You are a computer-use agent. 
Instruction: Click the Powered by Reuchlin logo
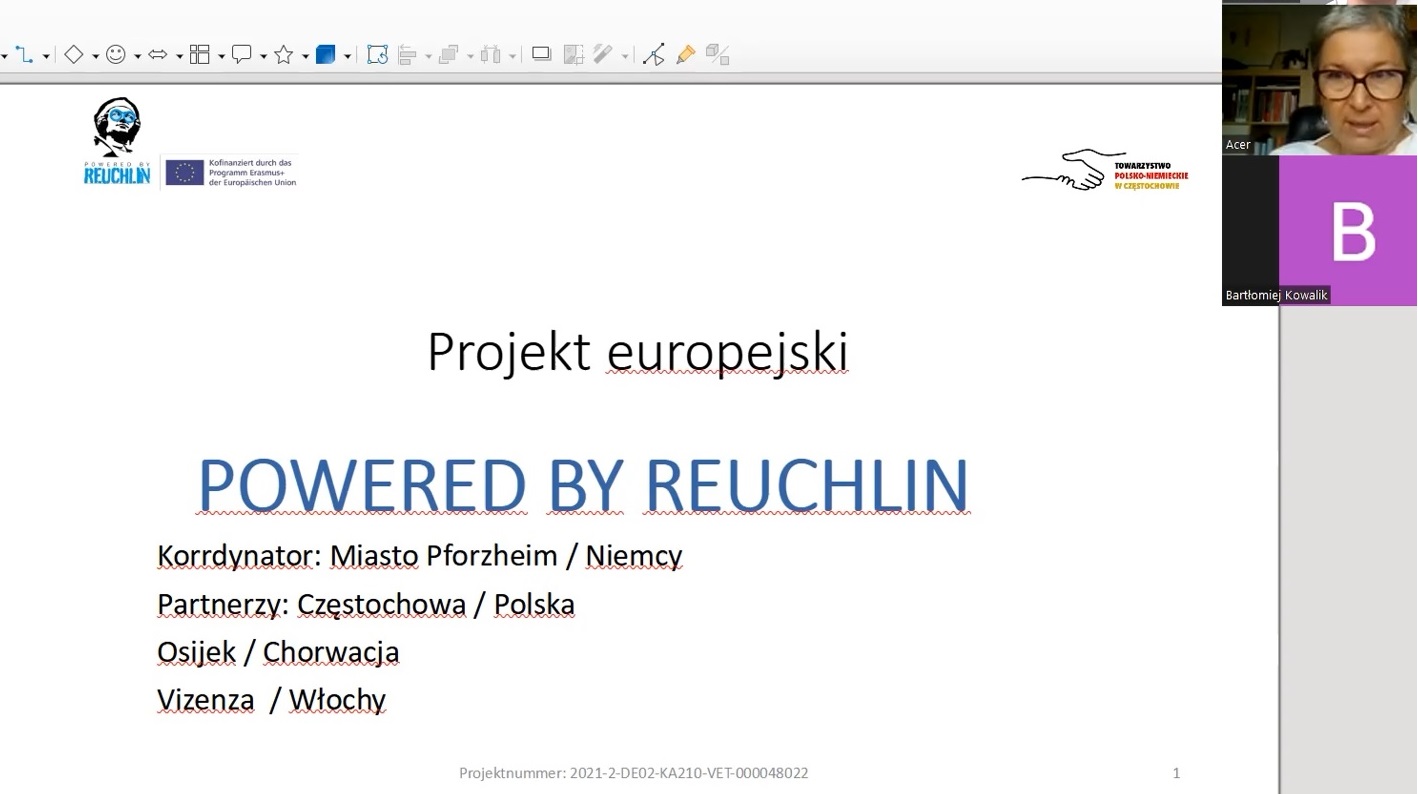click(117, 141)
